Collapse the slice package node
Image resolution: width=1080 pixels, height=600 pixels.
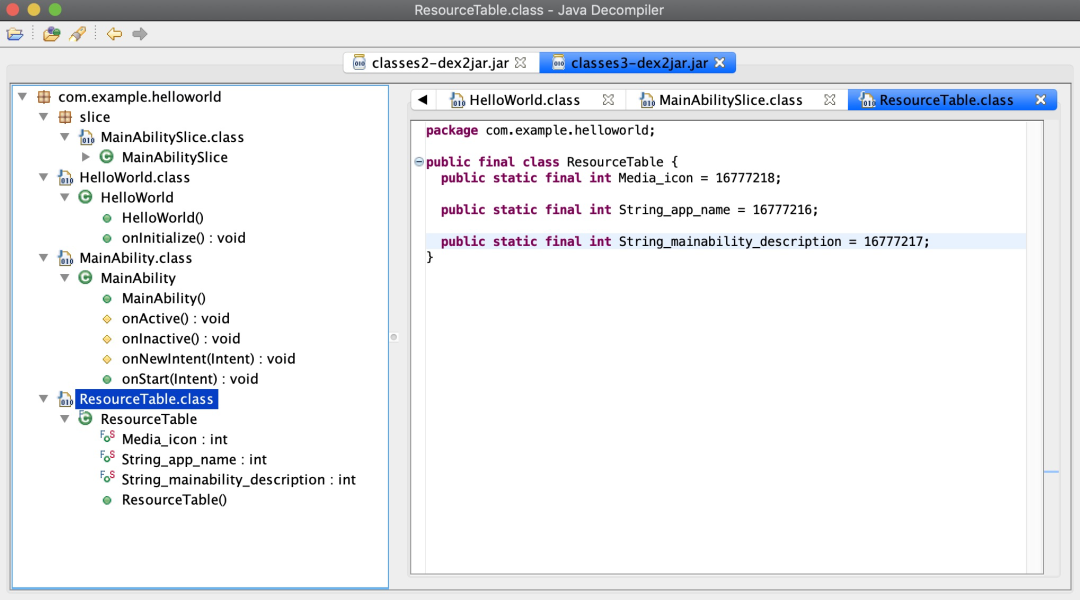point(44,117)
